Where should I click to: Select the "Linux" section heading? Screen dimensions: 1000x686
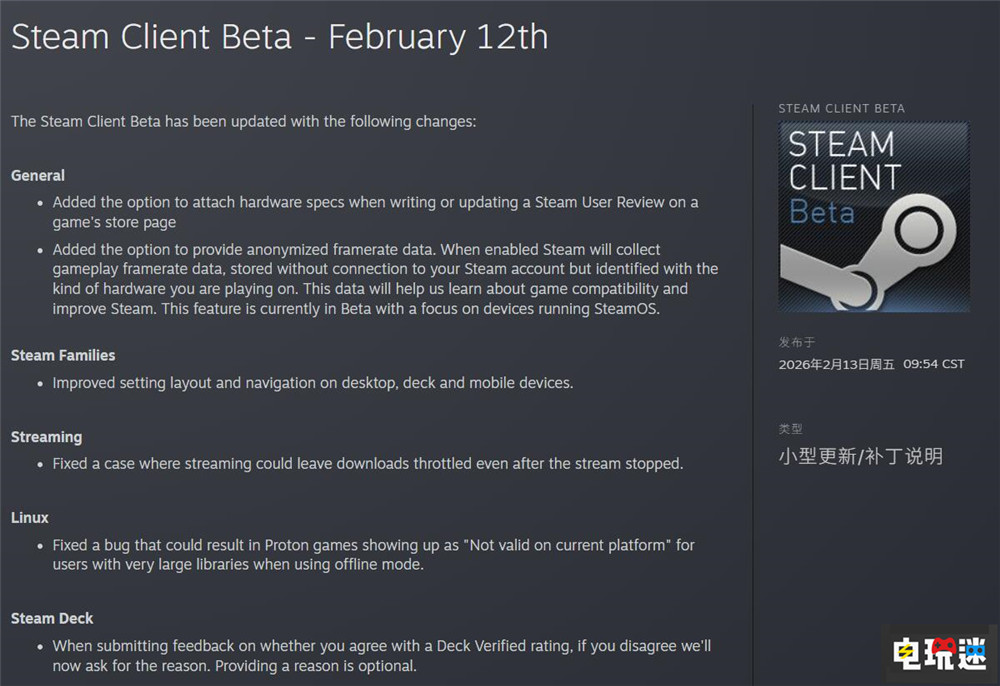pos(30,518)
